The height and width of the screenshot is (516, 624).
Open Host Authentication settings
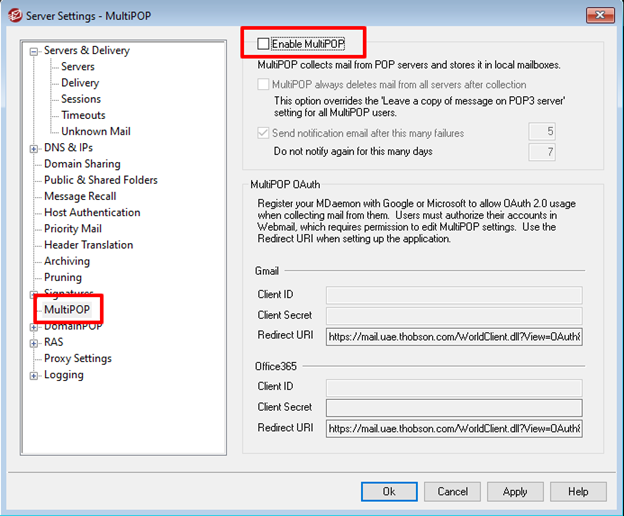pos(92,212)
